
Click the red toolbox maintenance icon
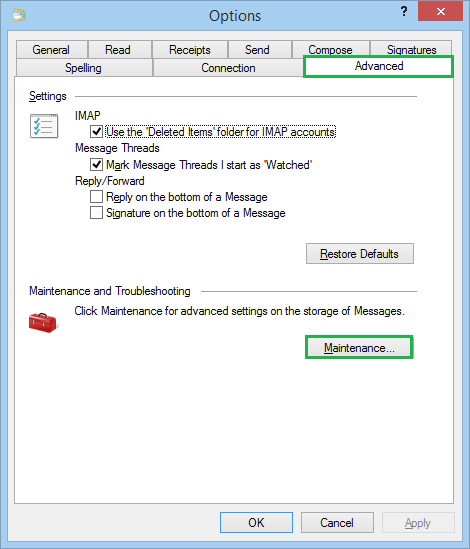click(43, 322)
